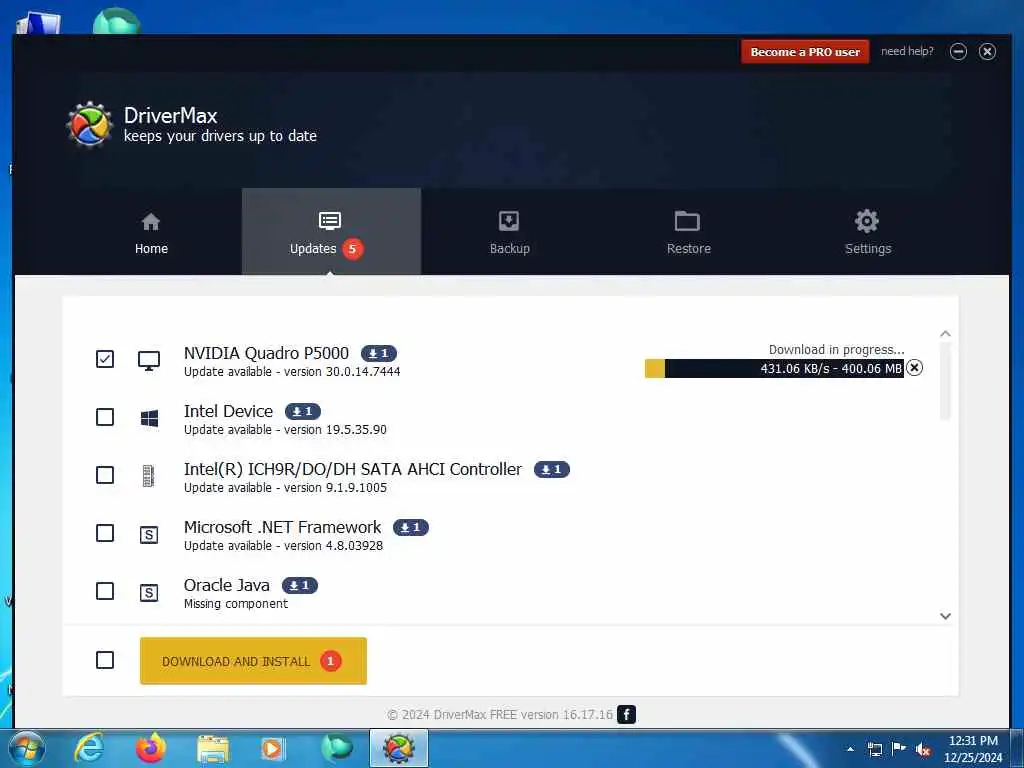
Task: Check the Intel Device checkbox
Action: 105,417
